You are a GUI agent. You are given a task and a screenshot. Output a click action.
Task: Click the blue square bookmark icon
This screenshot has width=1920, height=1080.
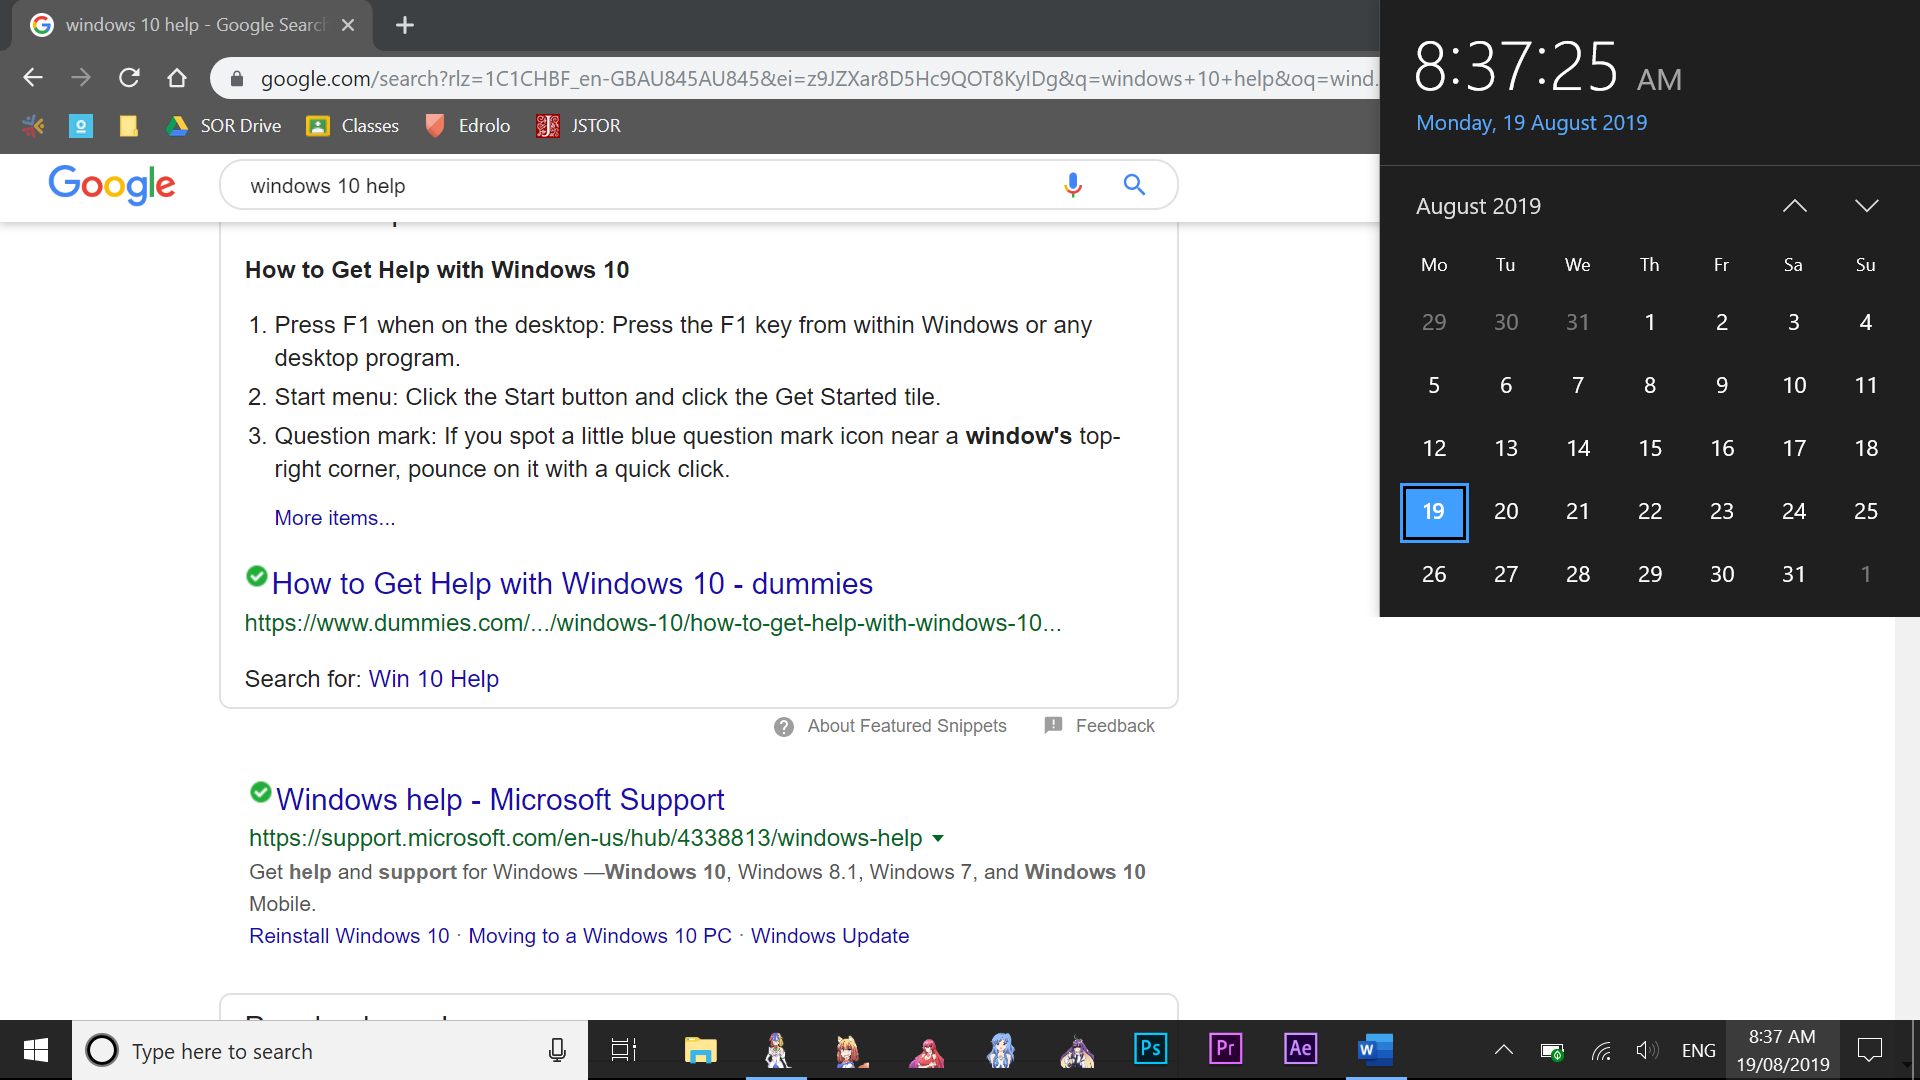[81, 126]
